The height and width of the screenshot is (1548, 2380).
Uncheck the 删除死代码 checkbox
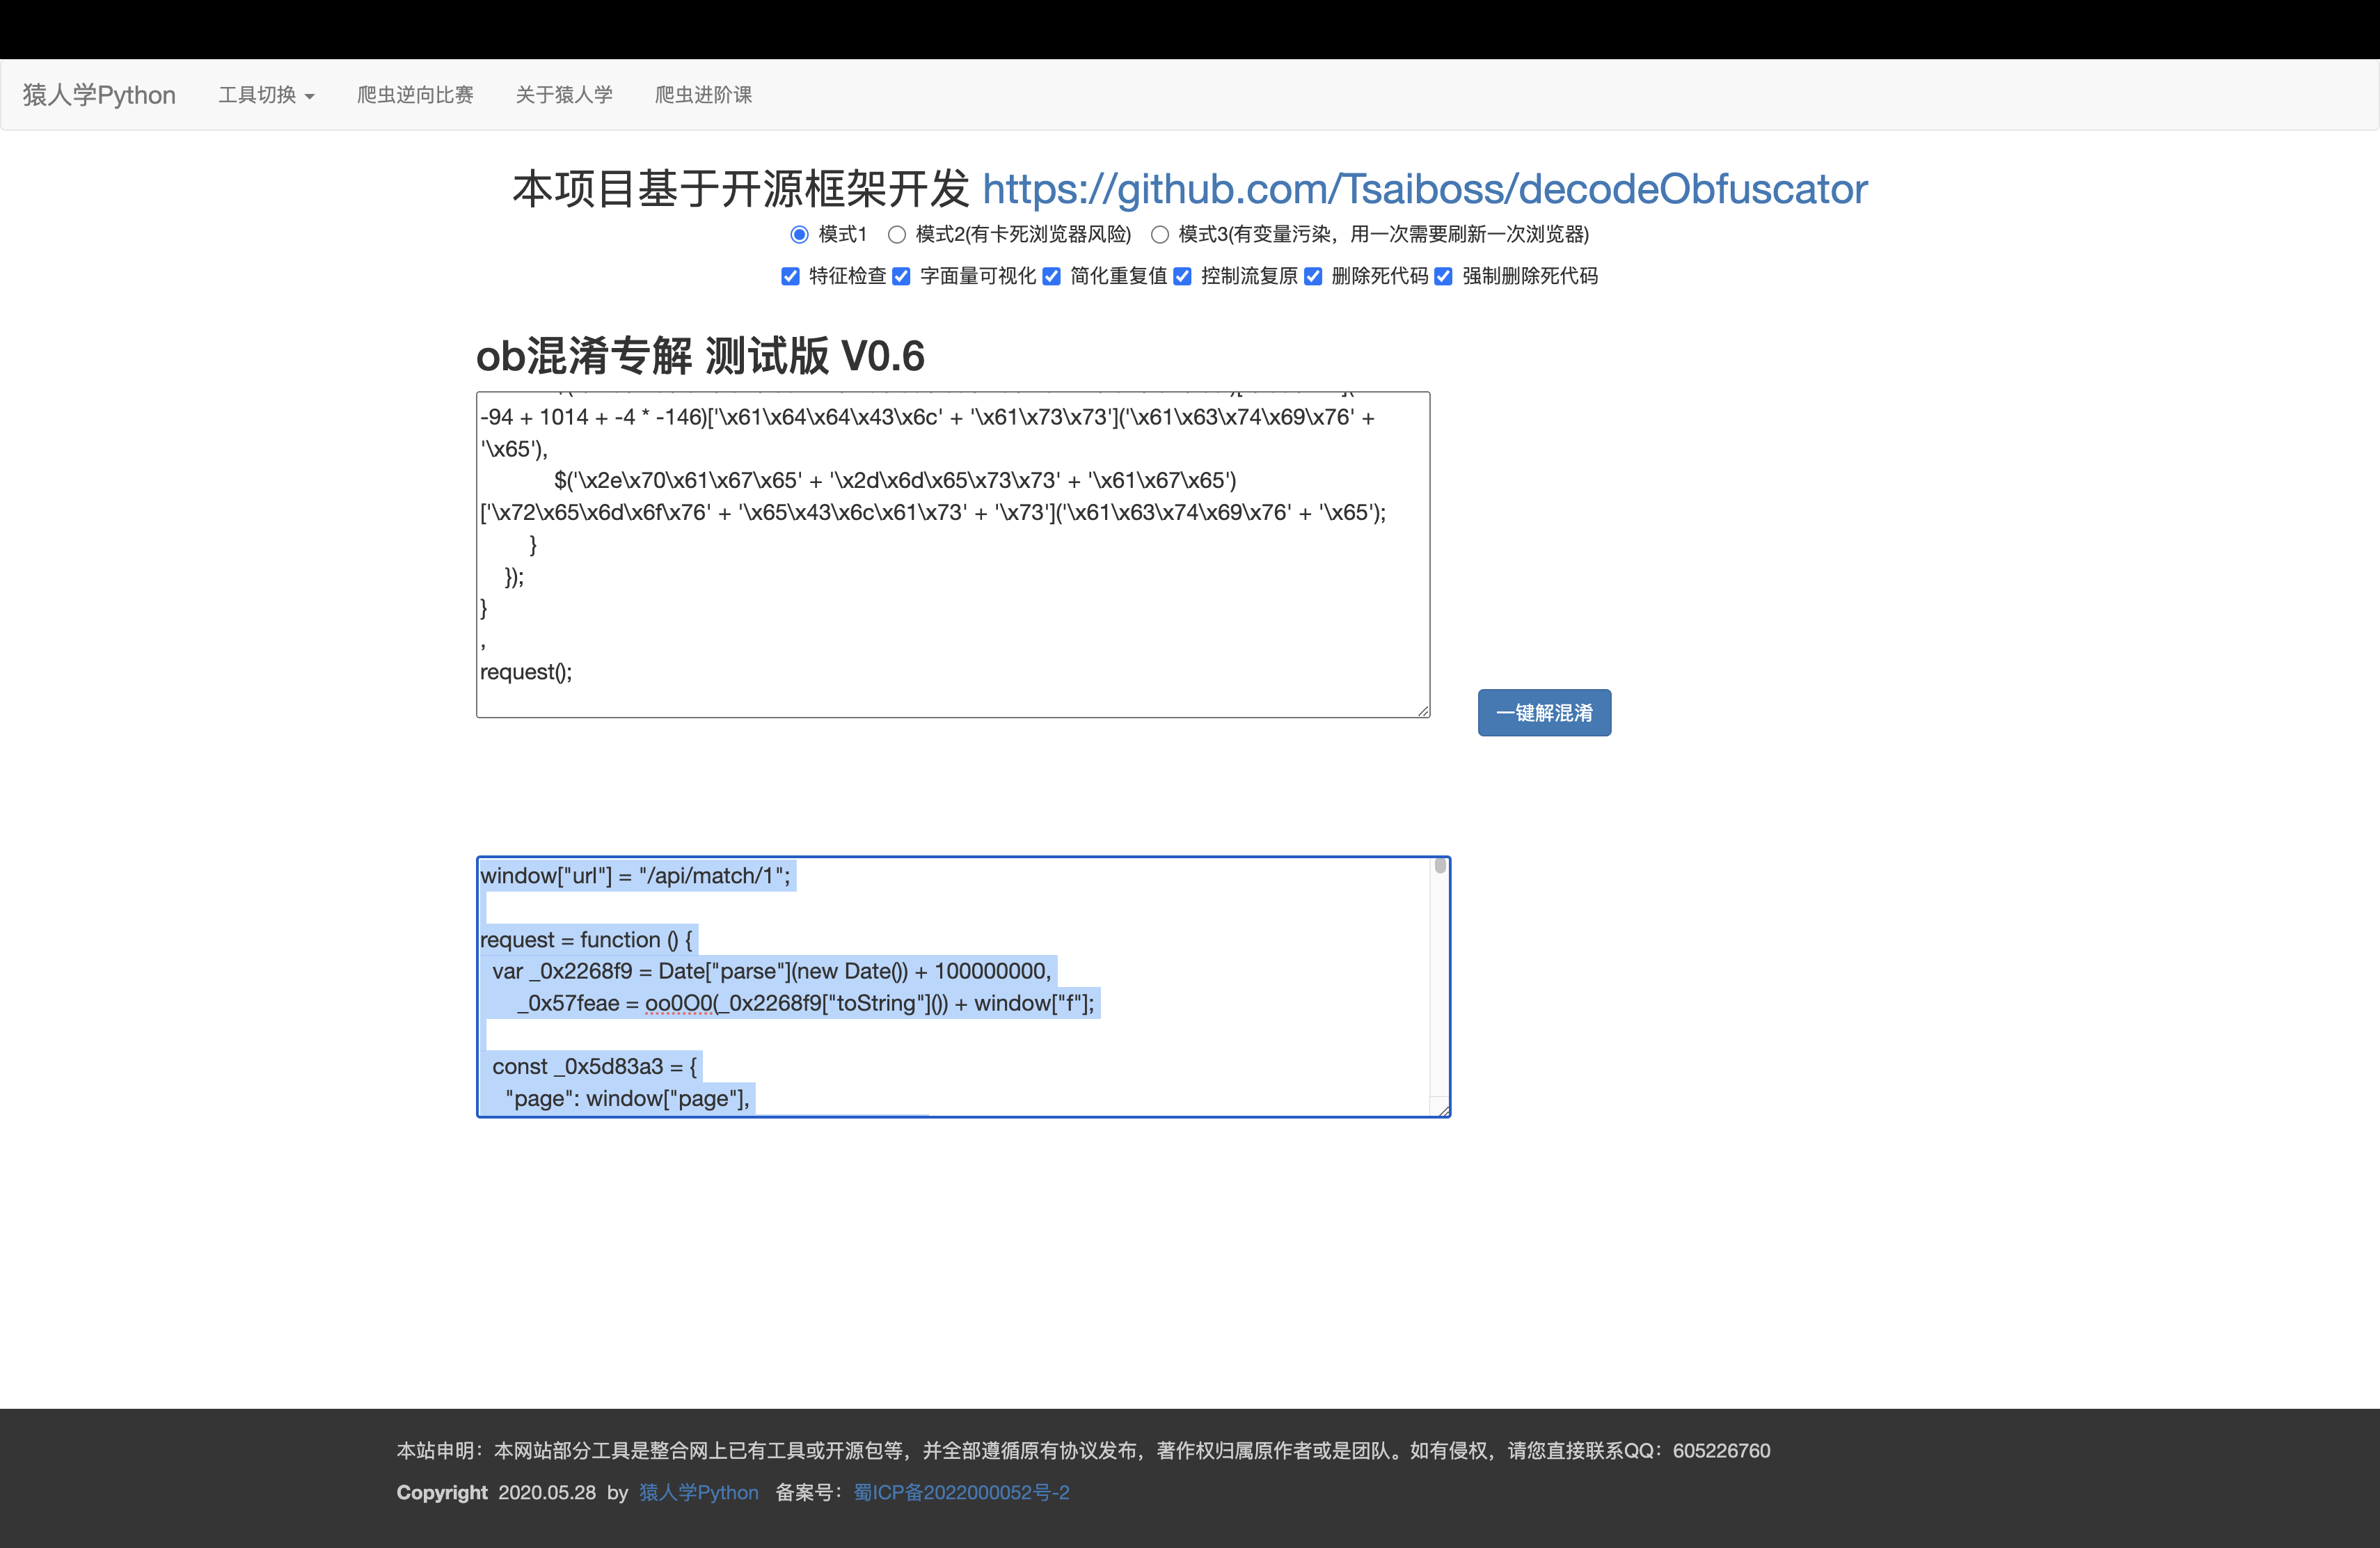pyautogui.click(x=1313, y=276)
